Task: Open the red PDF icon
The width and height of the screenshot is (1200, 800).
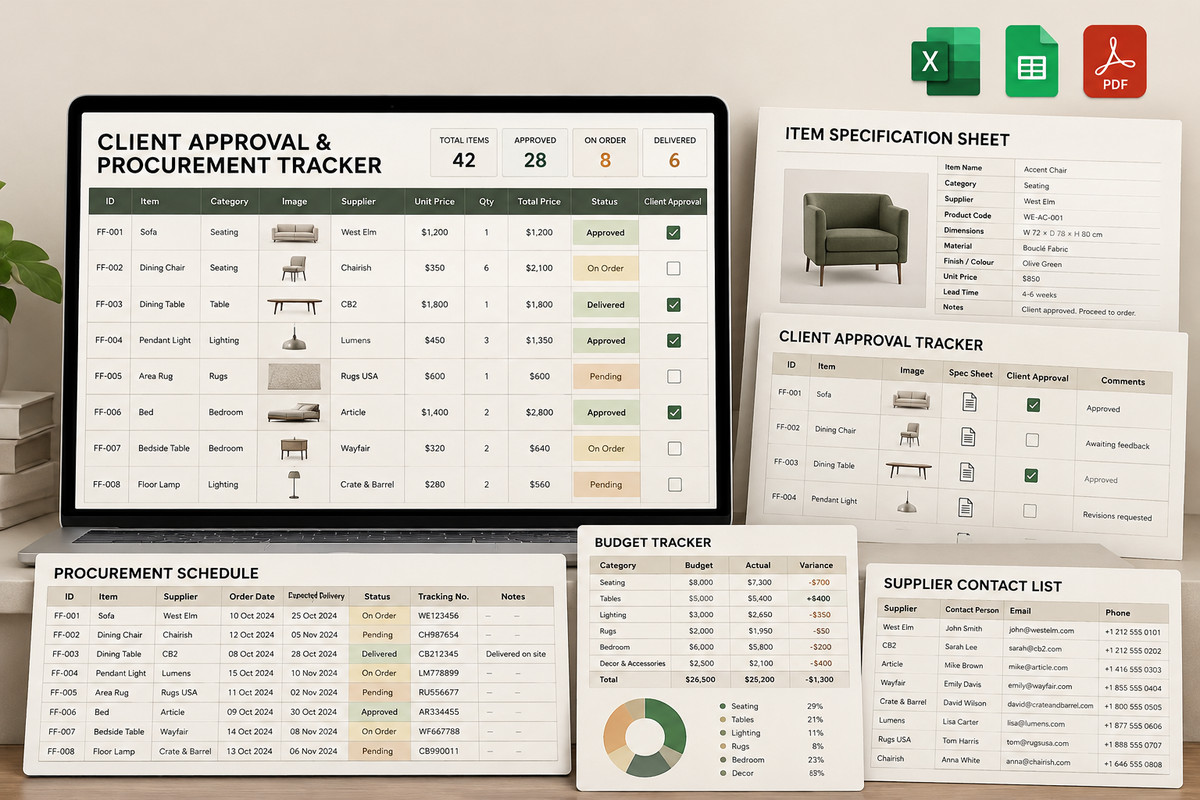Action: click(x=1114, y=62)
